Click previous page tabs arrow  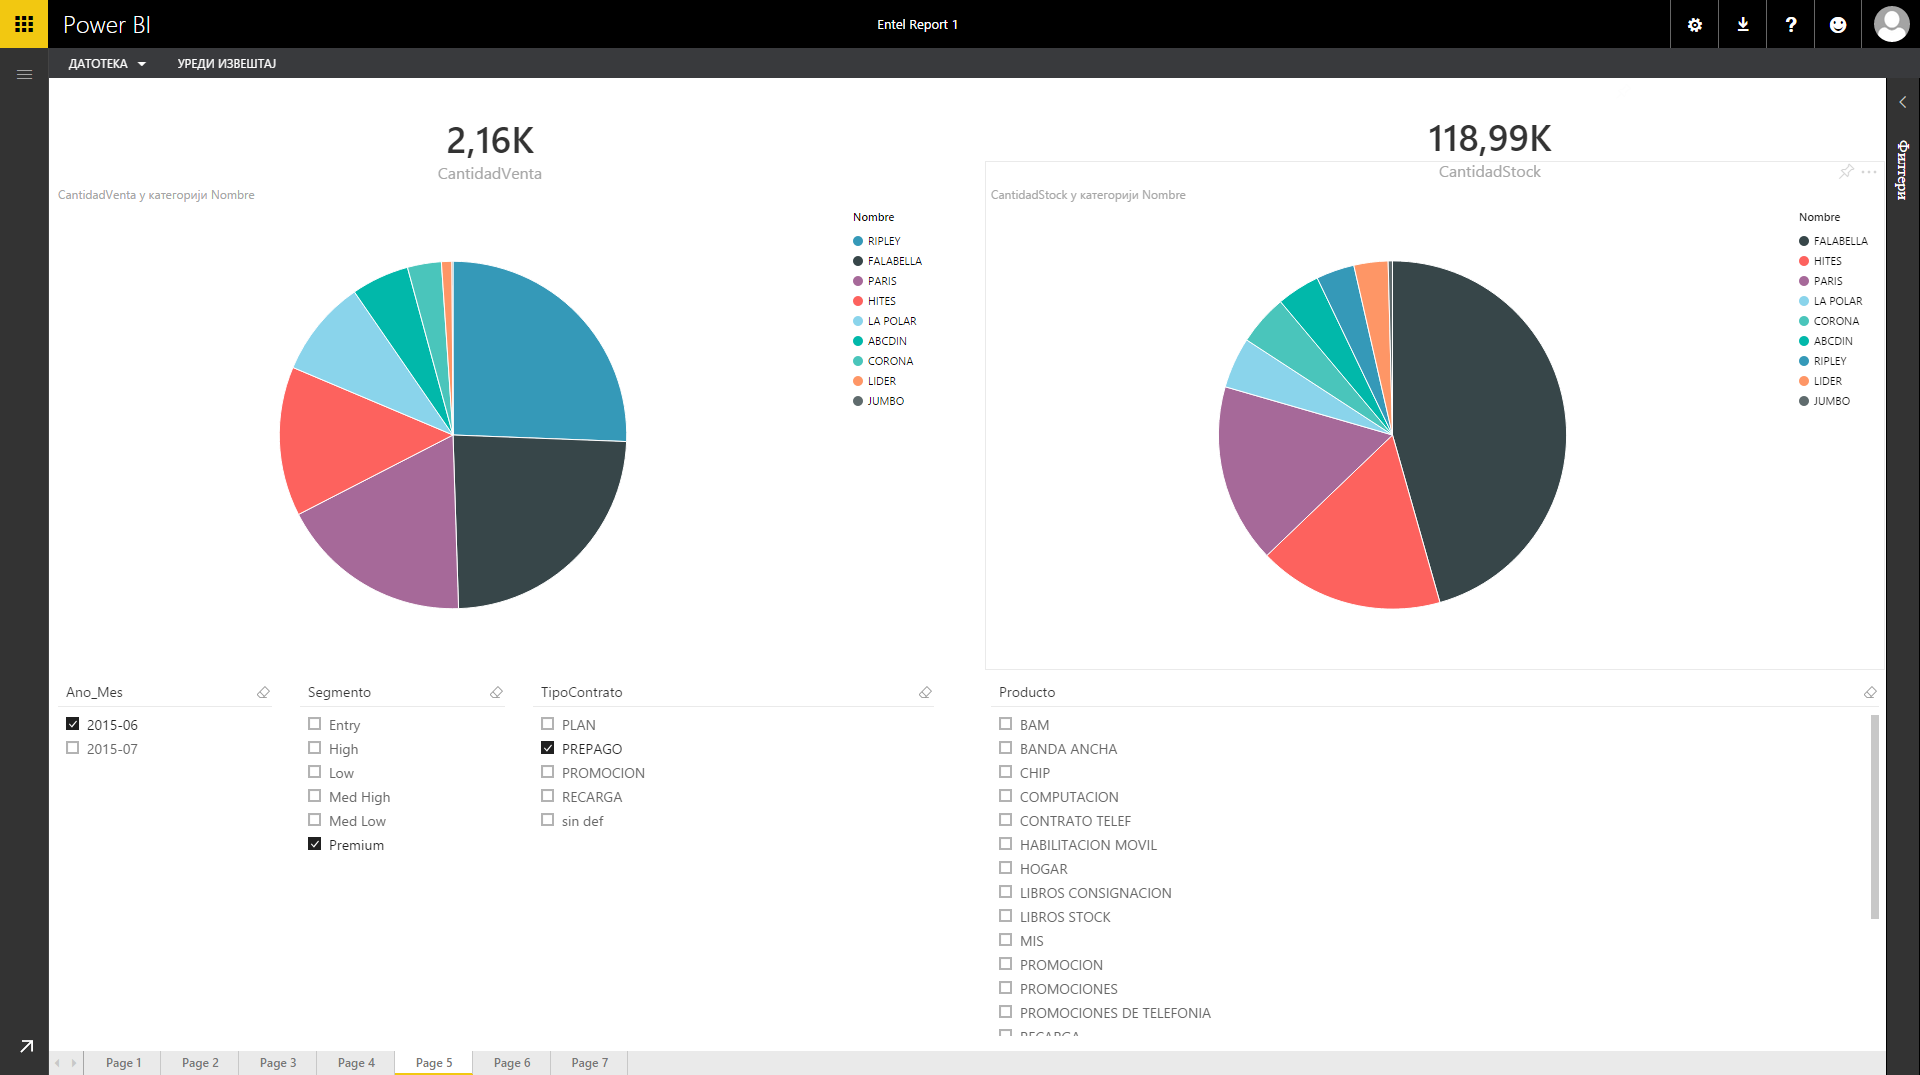(58, 1063)
